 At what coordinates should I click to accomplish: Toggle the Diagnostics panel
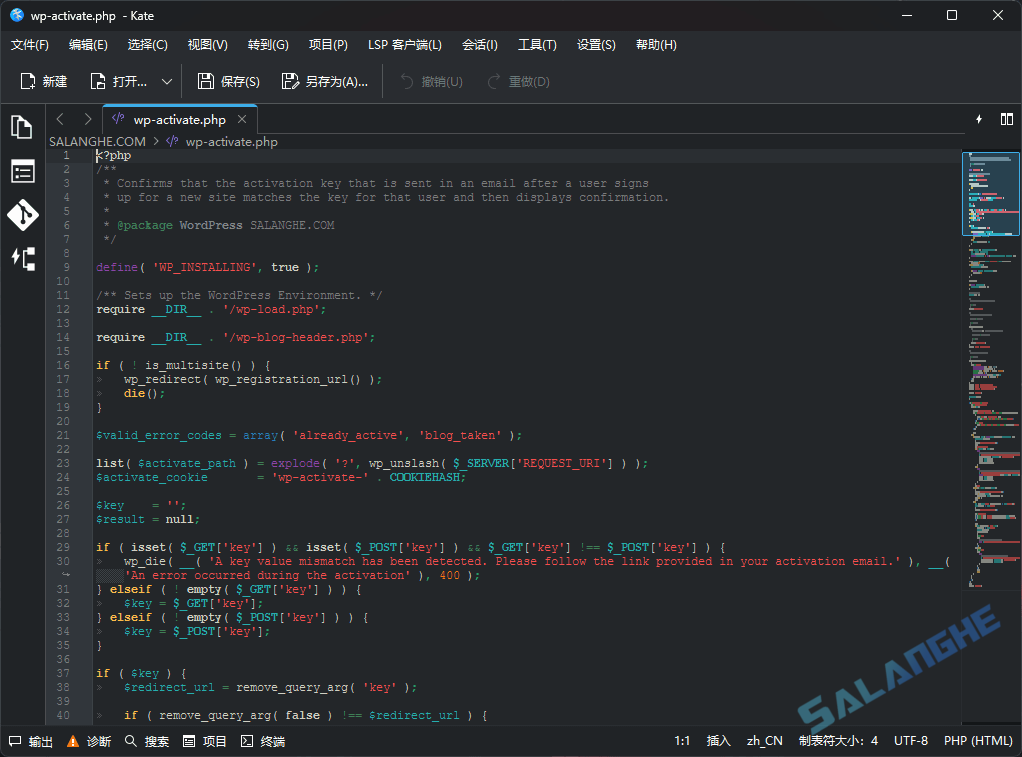point(89,741)
